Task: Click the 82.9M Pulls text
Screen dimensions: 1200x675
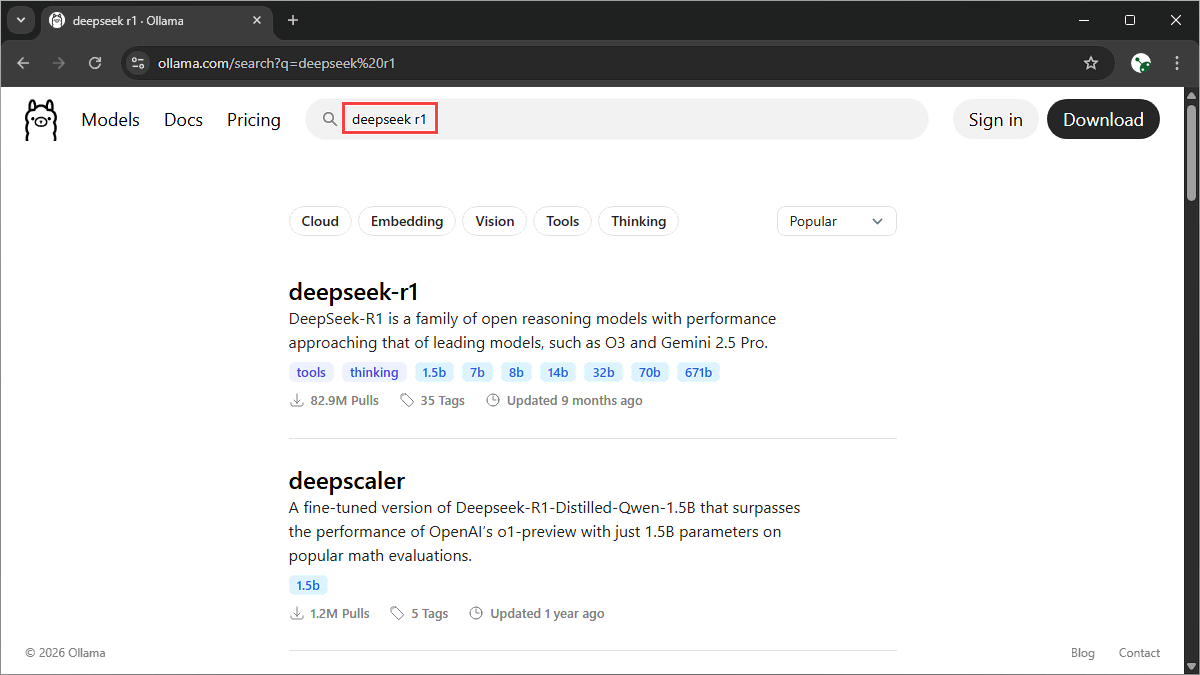Action: (x=344, y=400)
